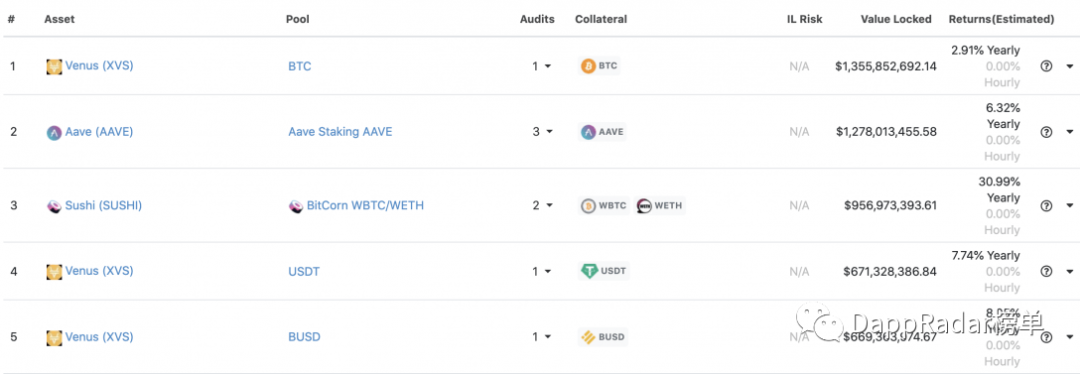Click the WETH collateral badge

660,205
